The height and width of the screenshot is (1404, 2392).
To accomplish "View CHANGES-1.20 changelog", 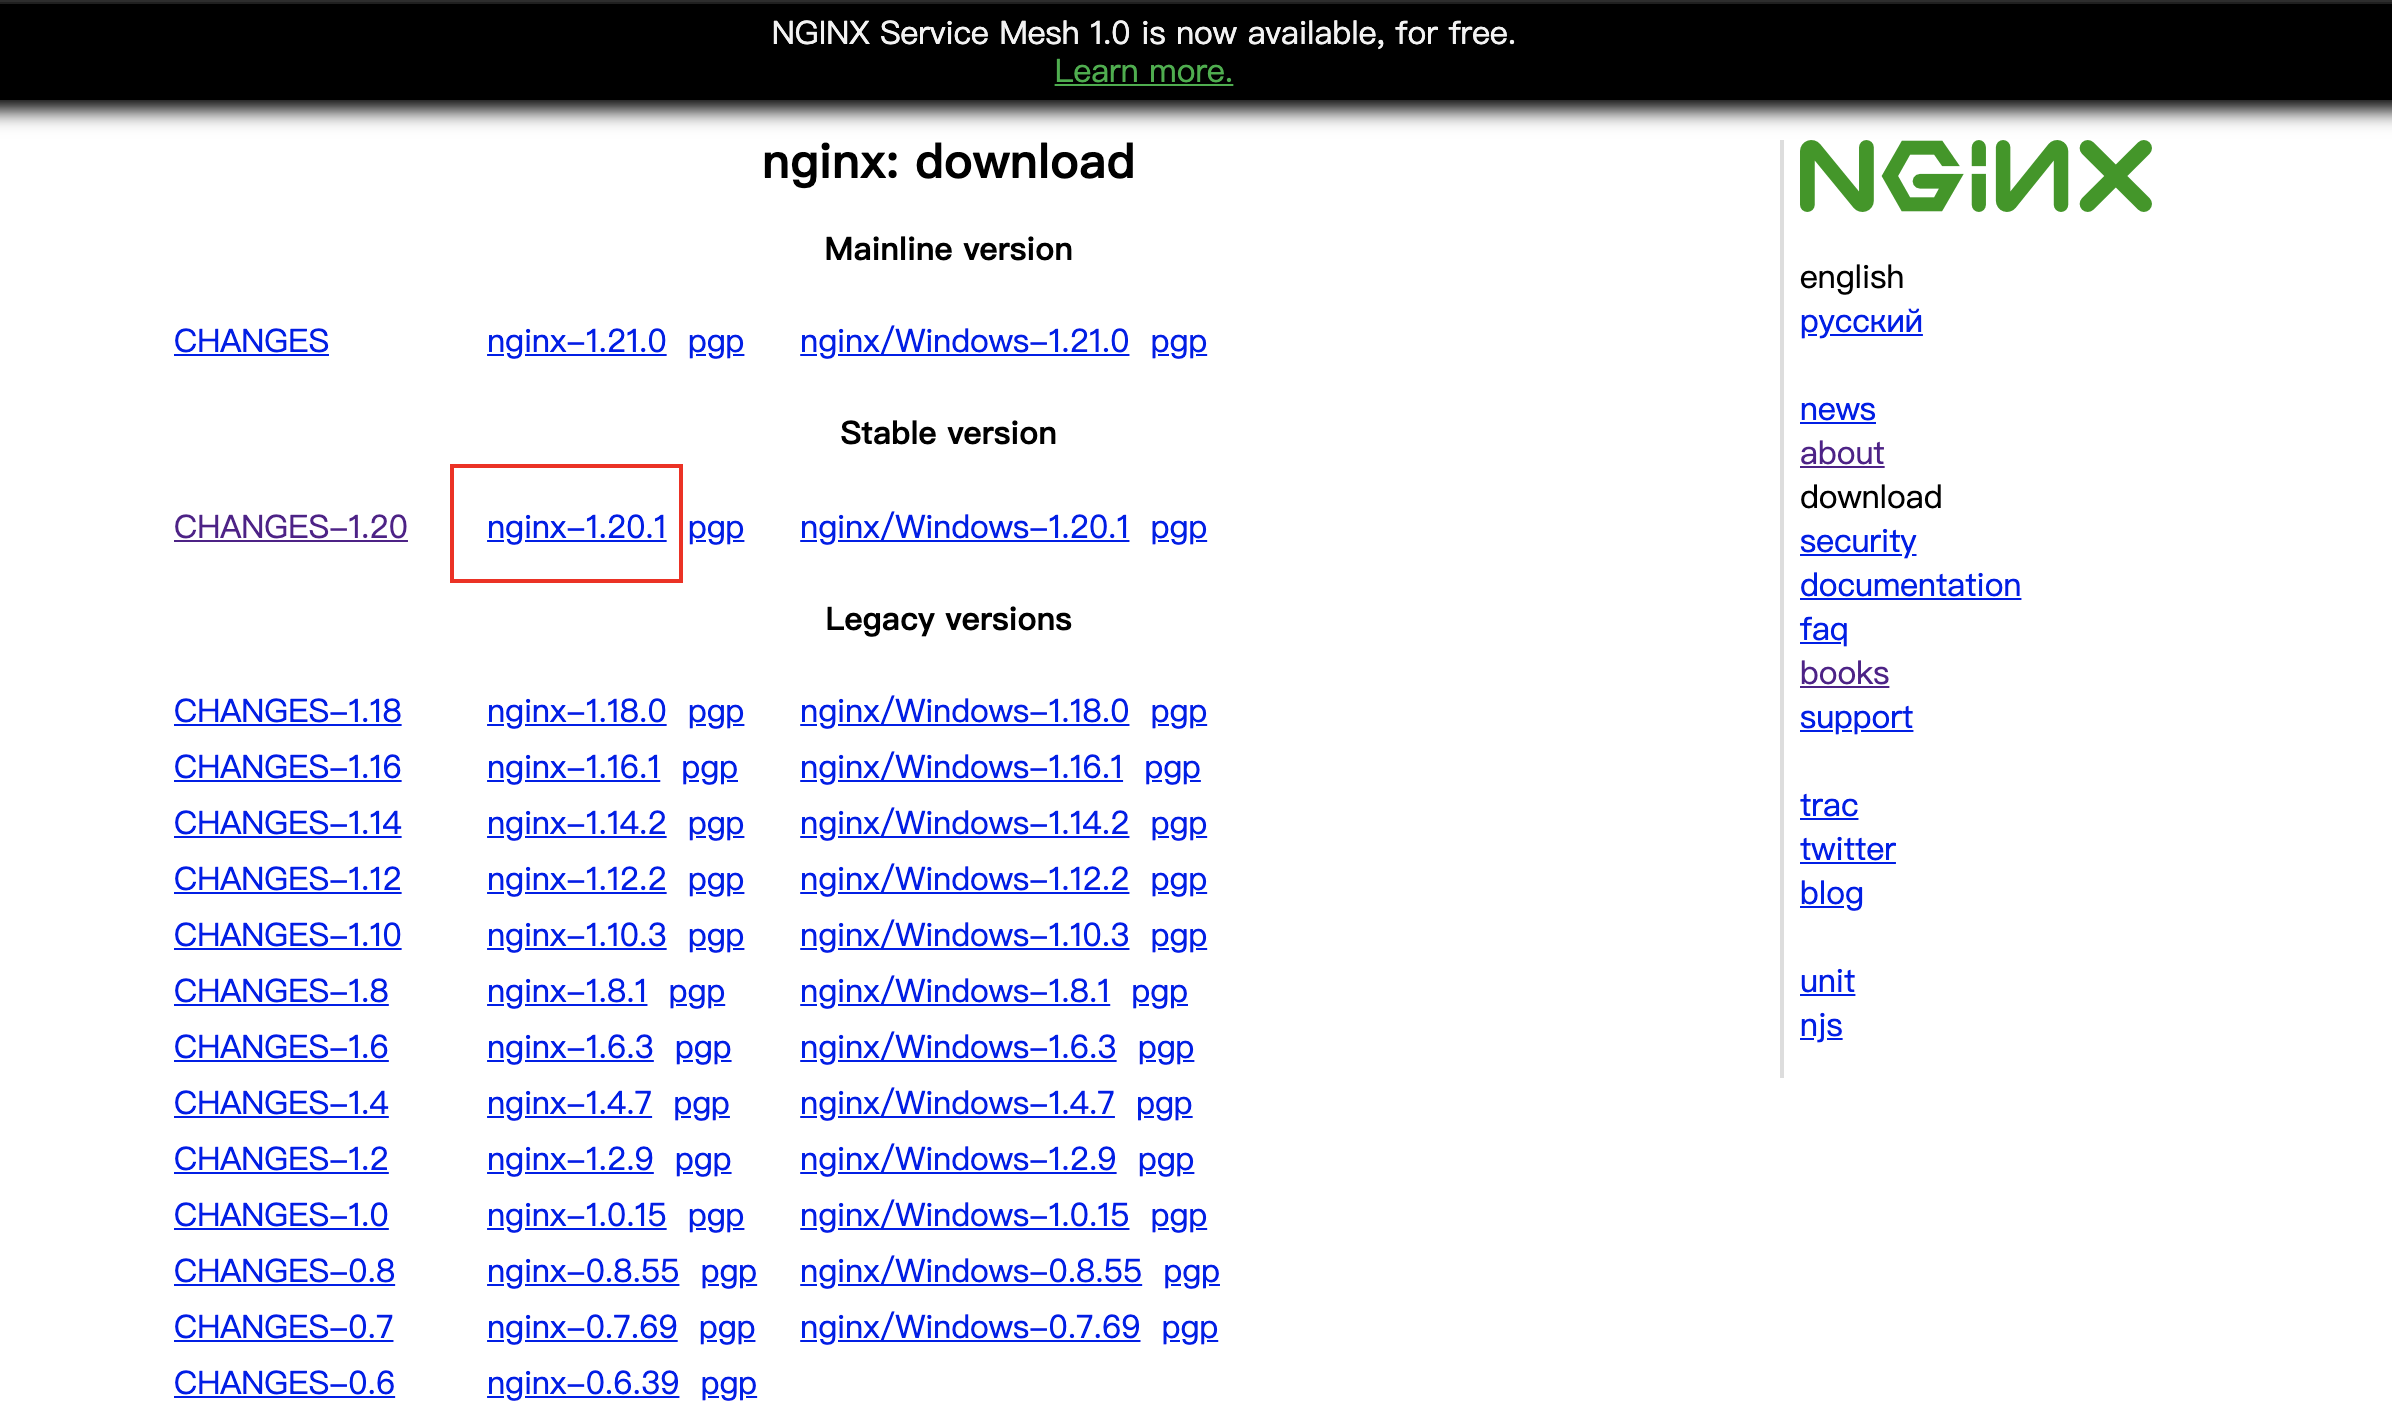I will (x=290, y=527).
